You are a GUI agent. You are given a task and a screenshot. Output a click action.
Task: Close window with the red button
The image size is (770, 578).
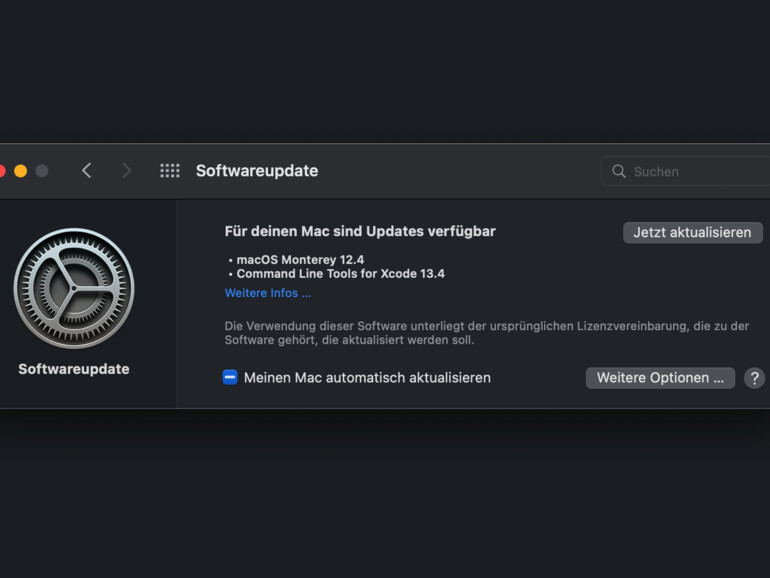2,171
